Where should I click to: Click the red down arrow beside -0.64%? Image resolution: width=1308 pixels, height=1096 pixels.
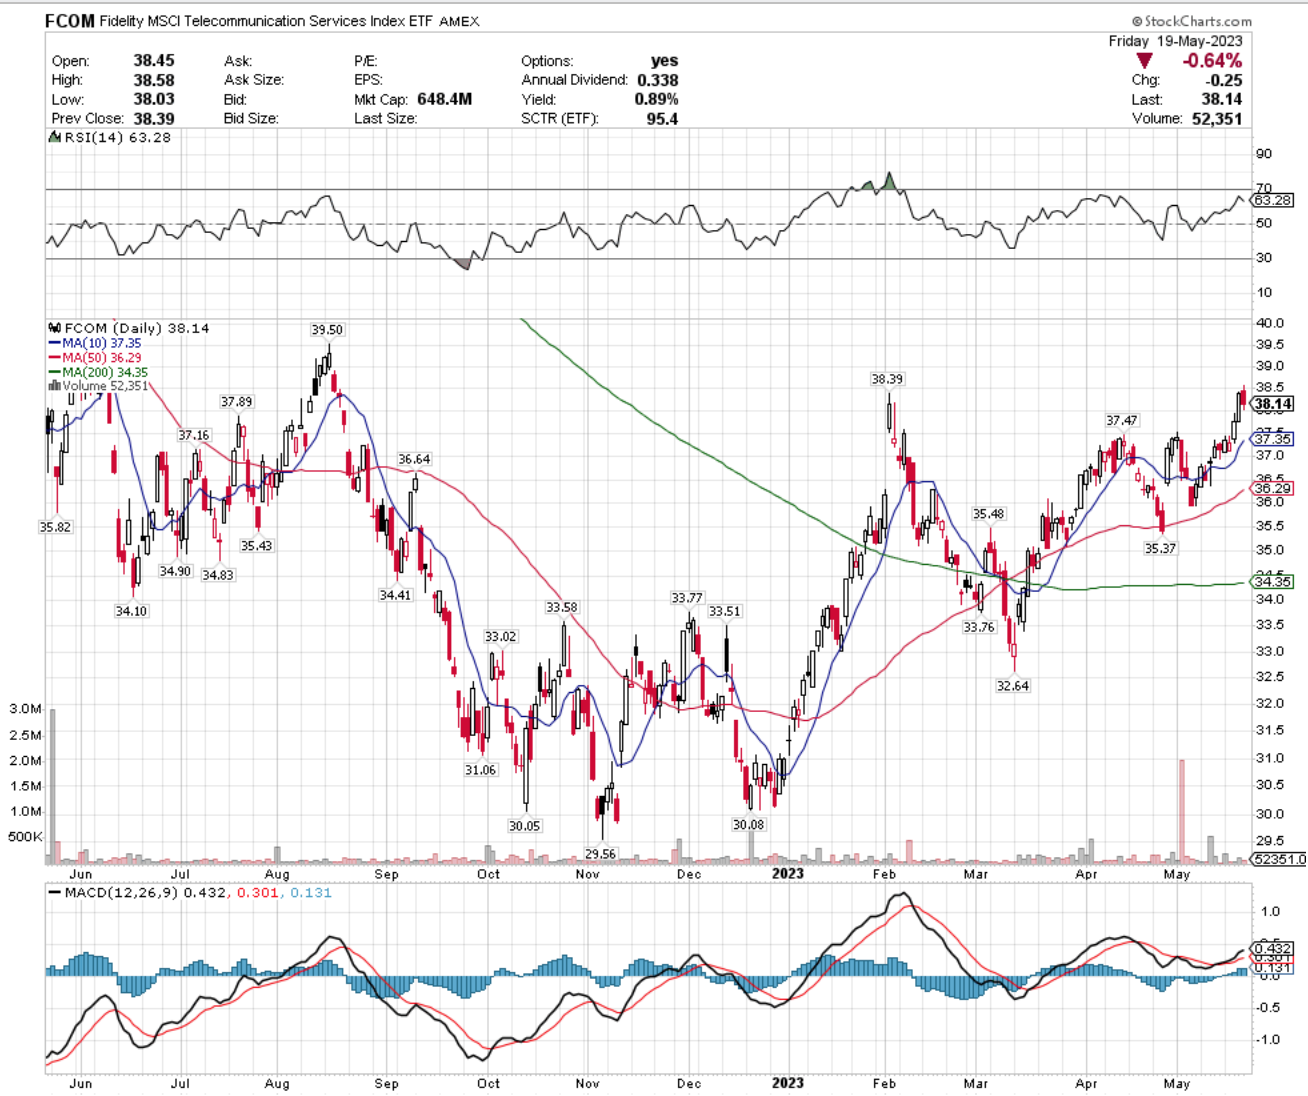coord(1145,61)
